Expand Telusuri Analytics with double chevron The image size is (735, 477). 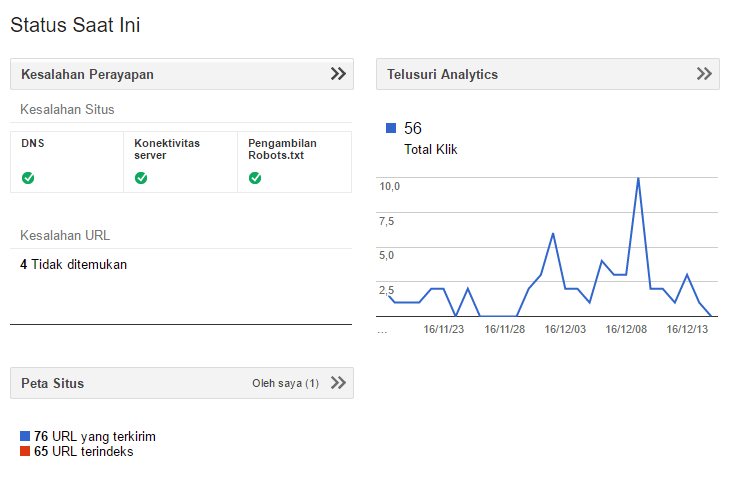tap(704, 74)
